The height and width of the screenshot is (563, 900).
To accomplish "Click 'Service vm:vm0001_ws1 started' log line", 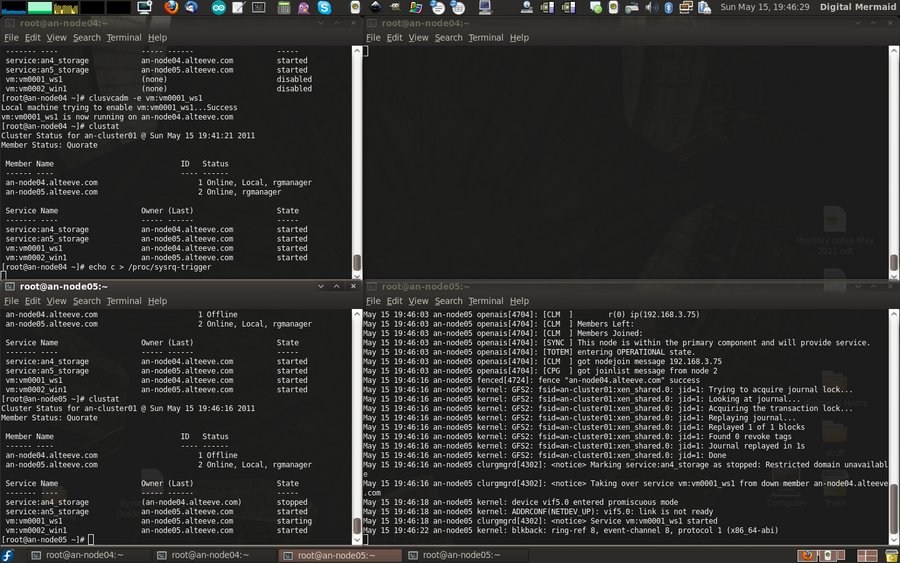I will 540,521.
